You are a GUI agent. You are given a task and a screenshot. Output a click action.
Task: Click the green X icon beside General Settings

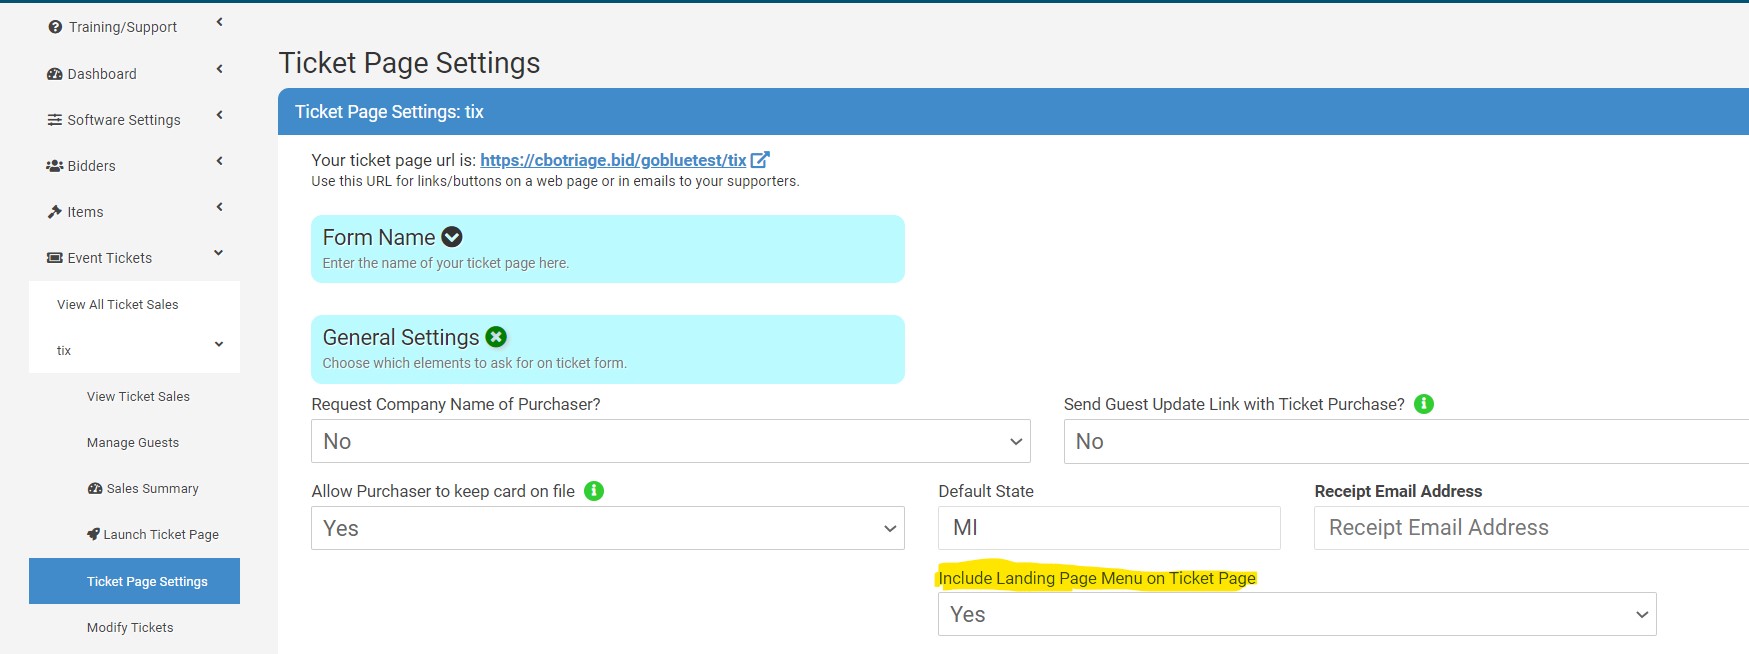pos(496,337)
